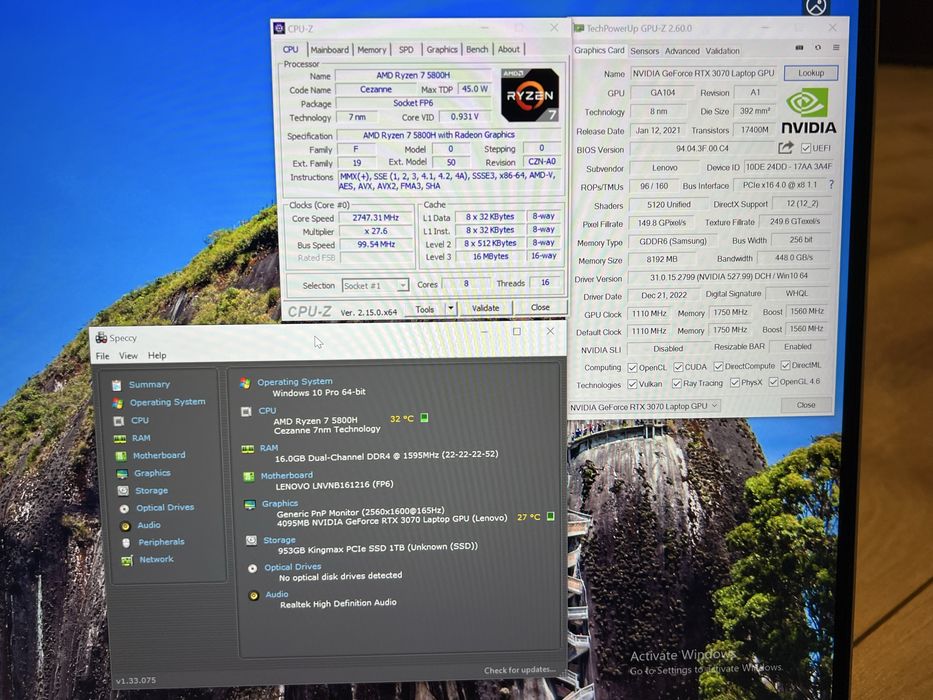Click the Lookup button in GPU-Z

coord(811,73)
